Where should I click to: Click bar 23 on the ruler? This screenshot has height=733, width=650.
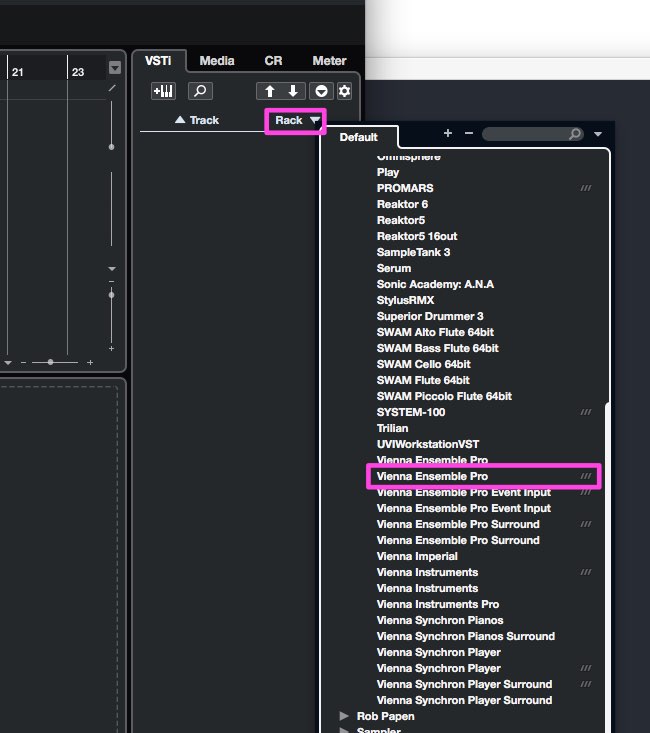(78, 72)
